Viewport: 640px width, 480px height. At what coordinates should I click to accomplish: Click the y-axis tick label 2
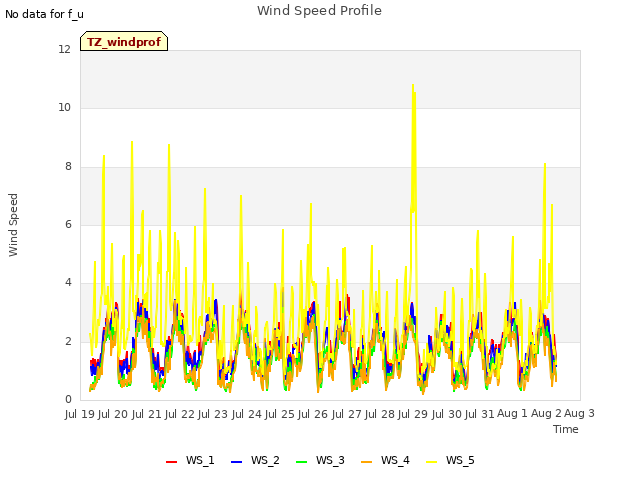click(x=68, y=341)
